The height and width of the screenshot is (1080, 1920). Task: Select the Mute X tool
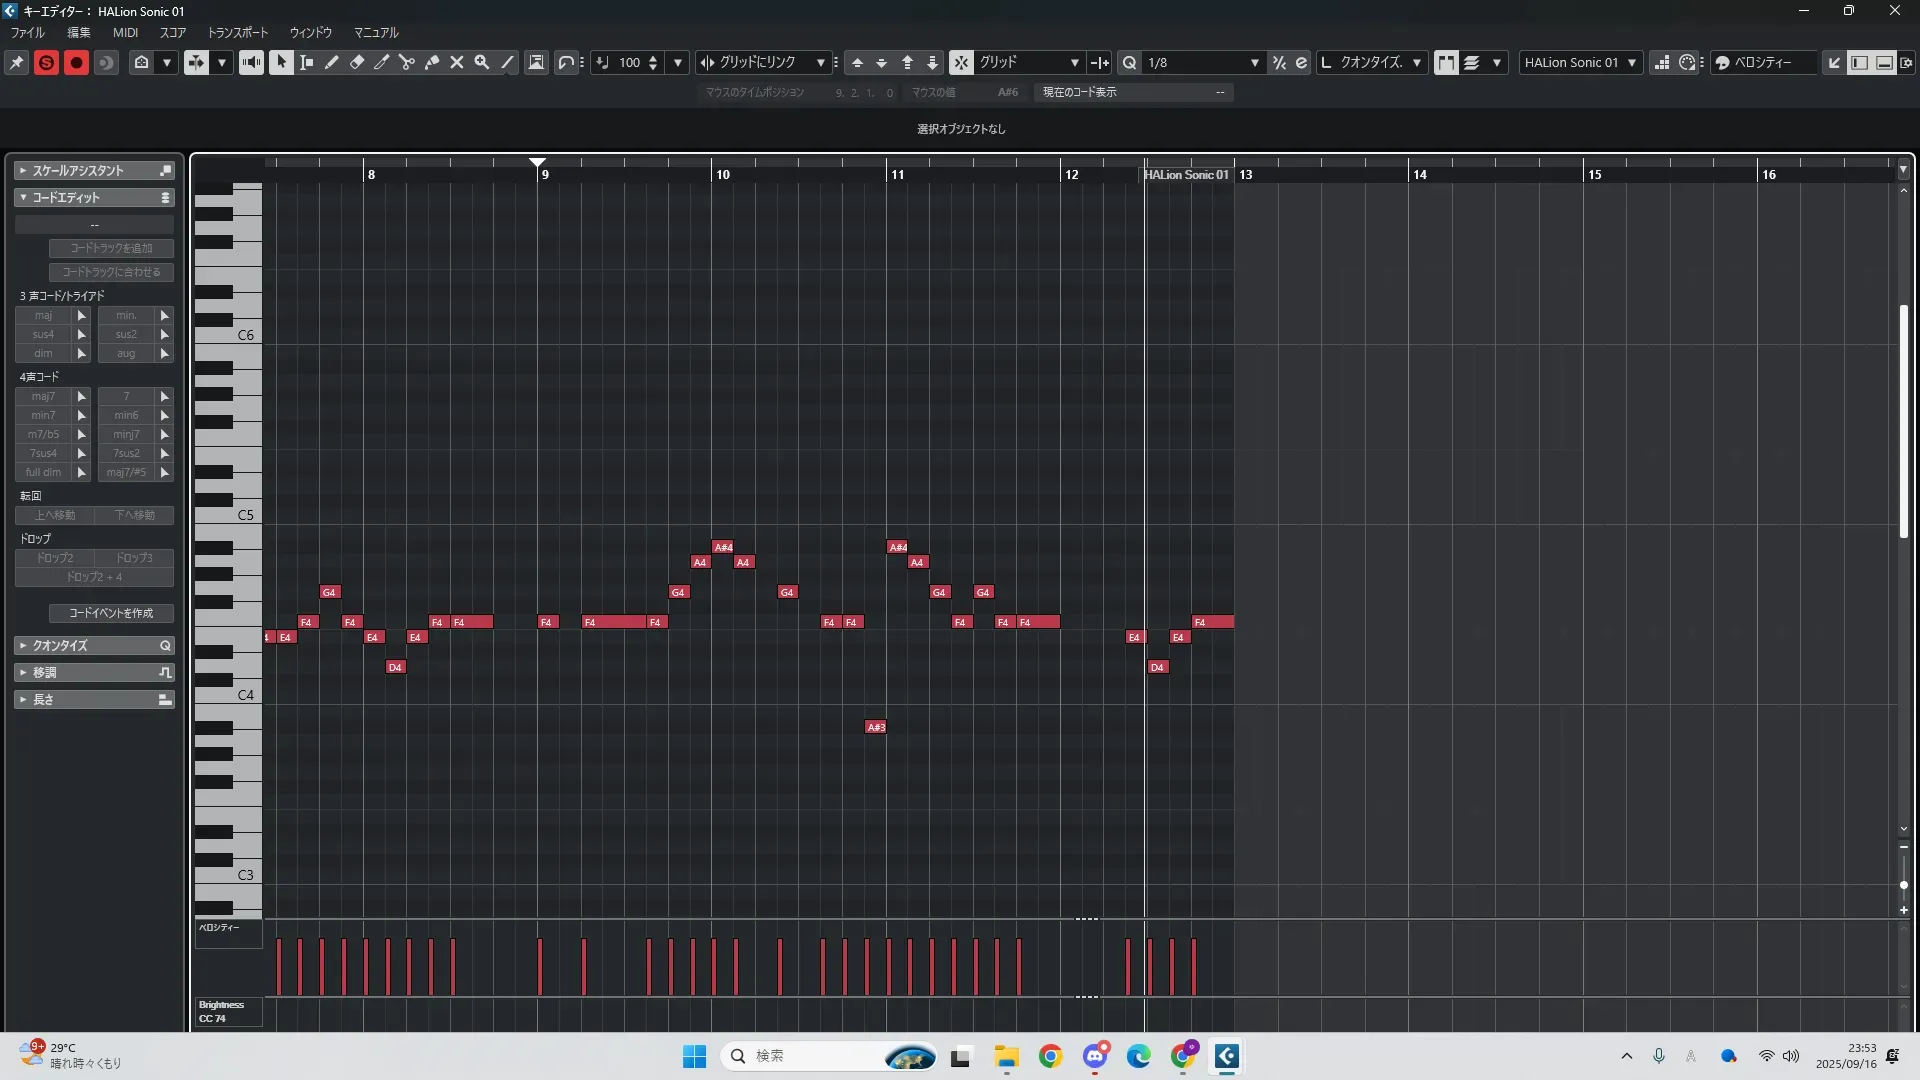coord(457,62)
